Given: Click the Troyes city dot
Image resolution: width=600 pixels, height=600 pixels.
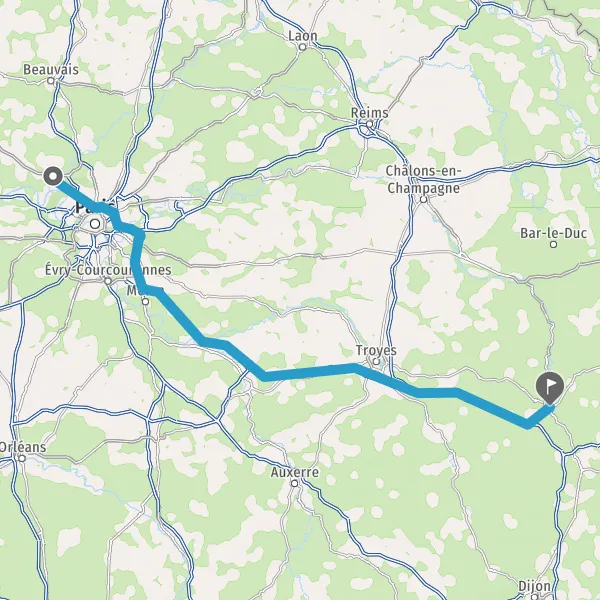Looking at the screenshot, I should point(376,361).
